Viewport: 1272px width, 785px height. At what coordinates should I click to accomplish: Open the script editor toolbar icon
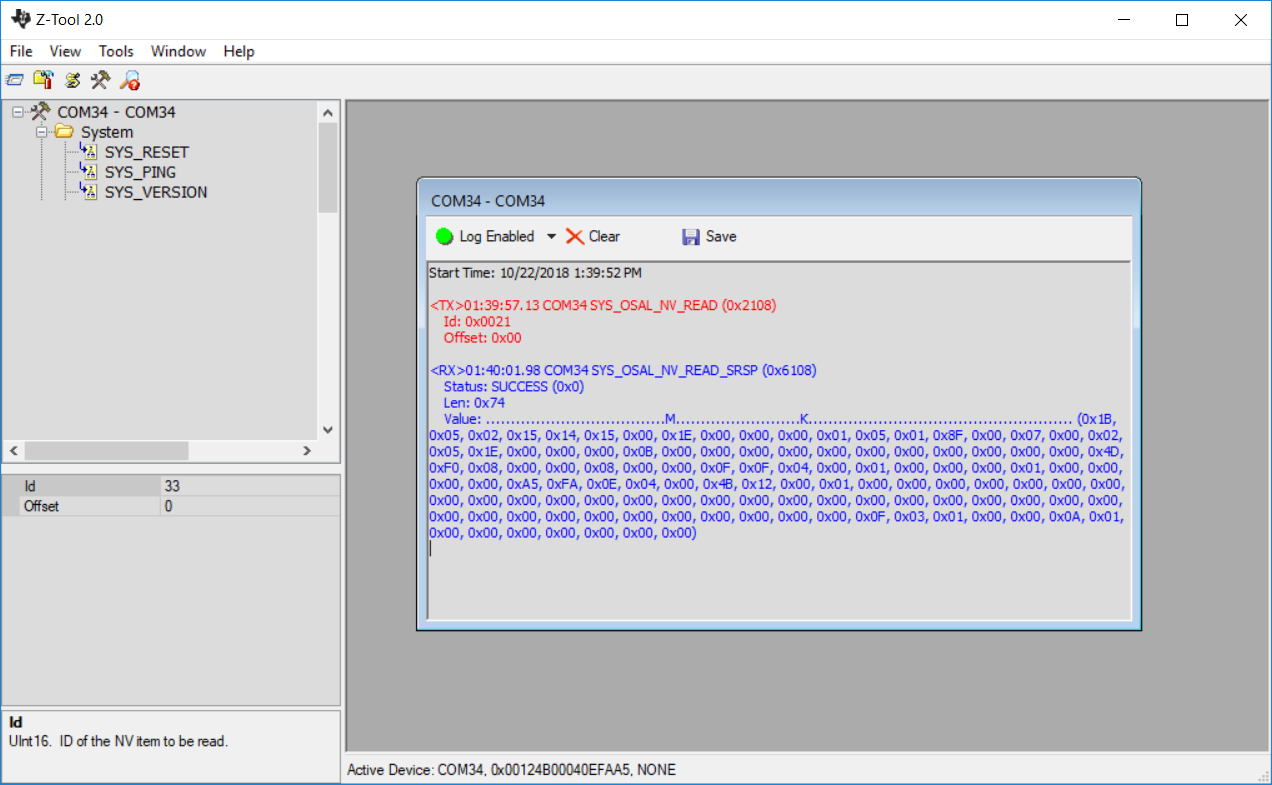click(x=72, y=79)
